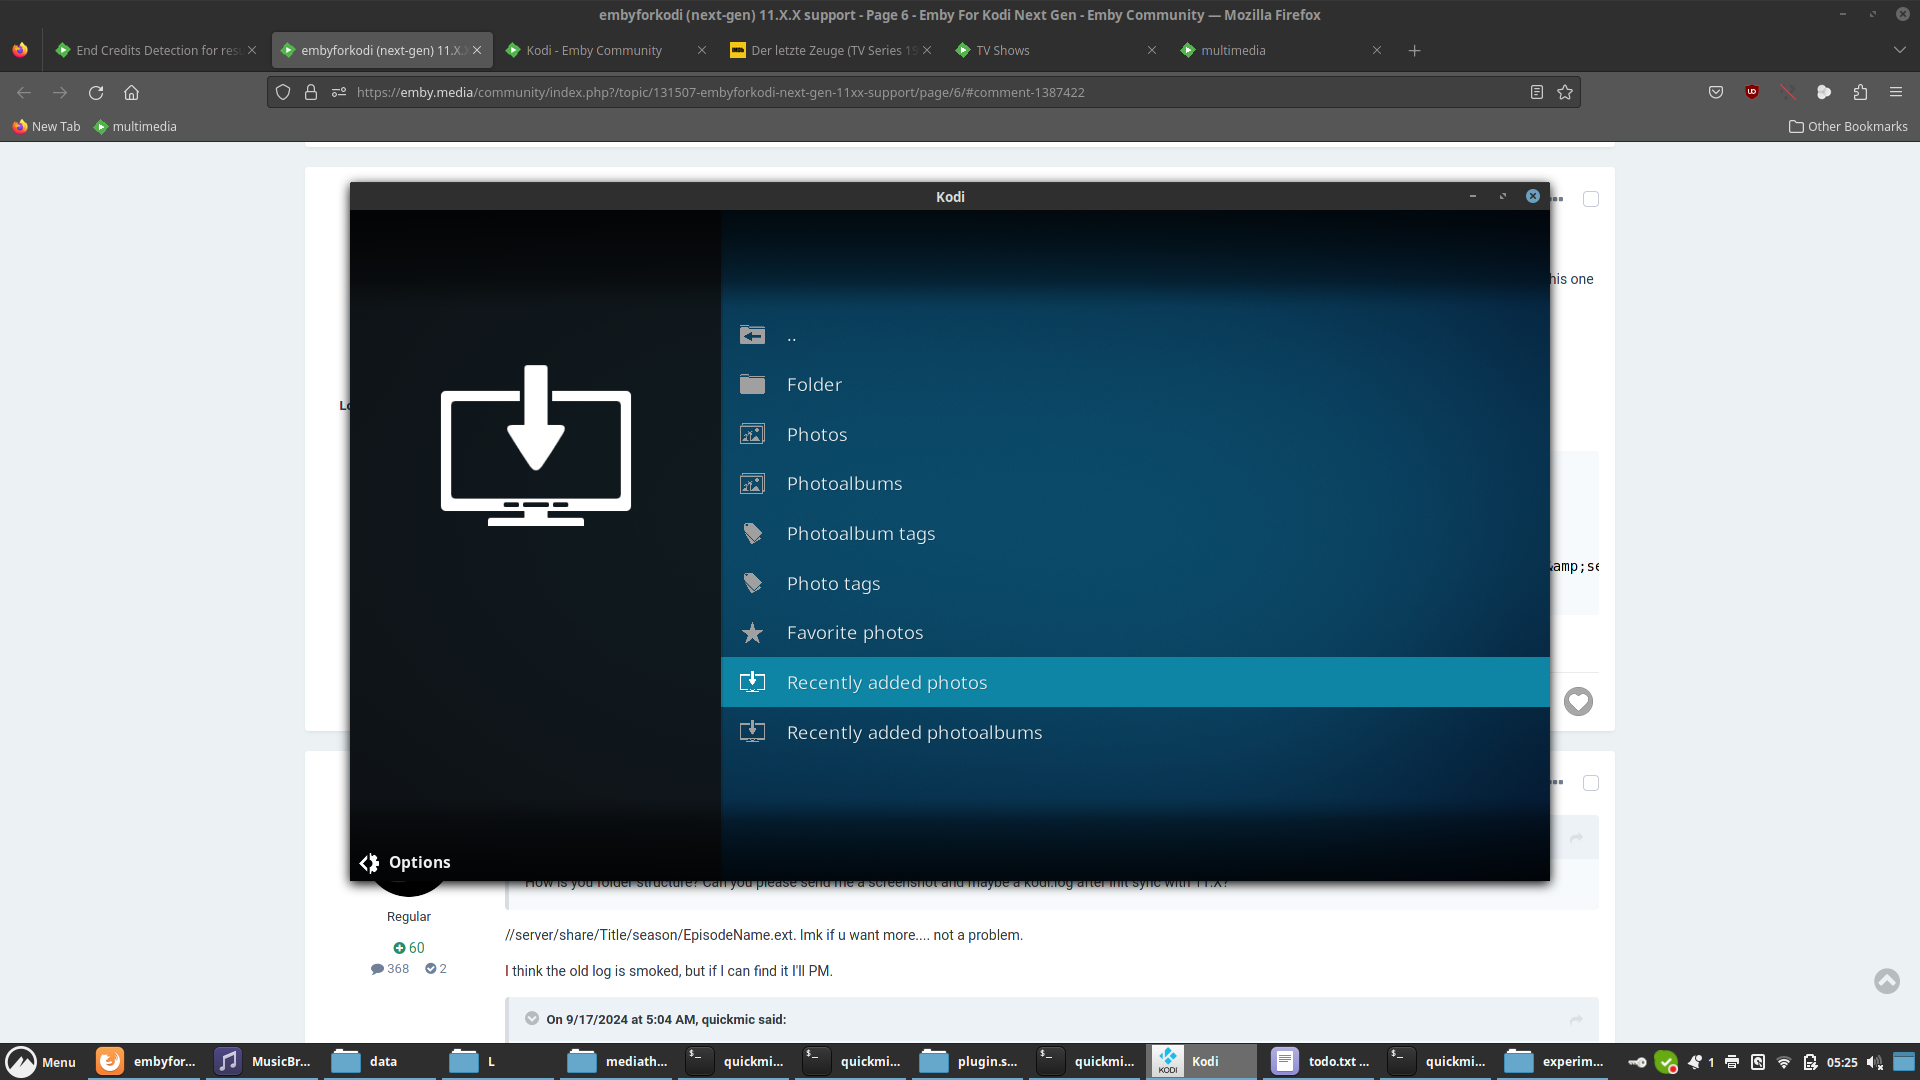This screenshot has height=1080, width=1920.
Task: Tick the checkbox on the second post
Action: coord(1591,783)
